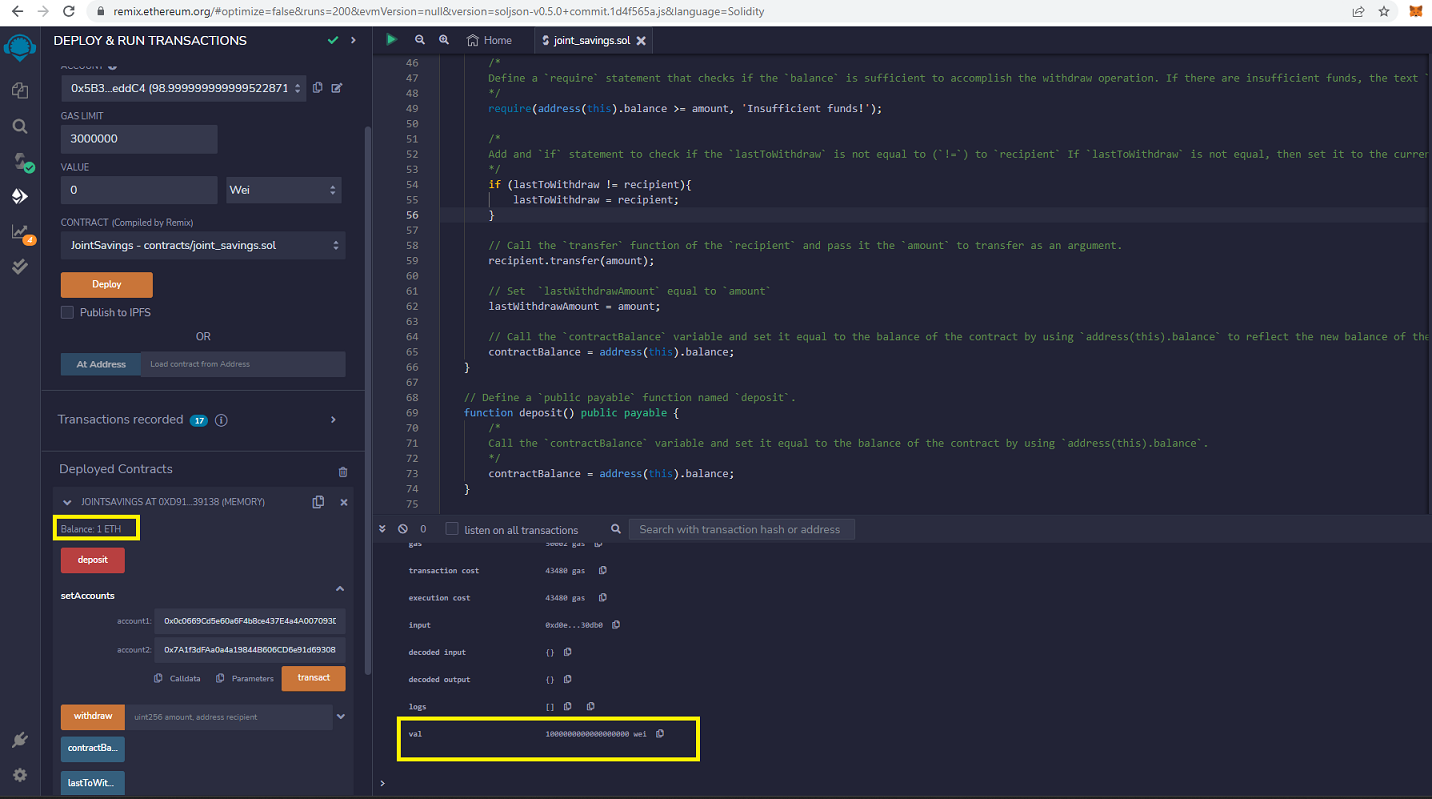Clear all deployed contracts with trash icon
1432x799 pixels.
tap(343, 471)
